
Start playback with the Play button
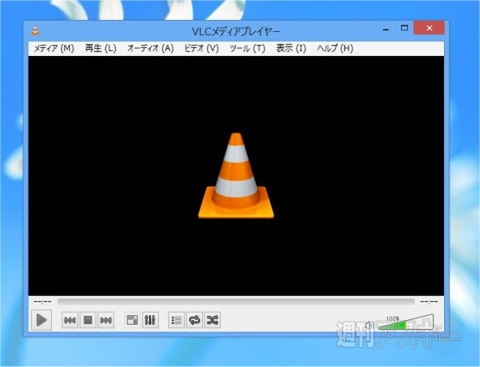point(41,320)
